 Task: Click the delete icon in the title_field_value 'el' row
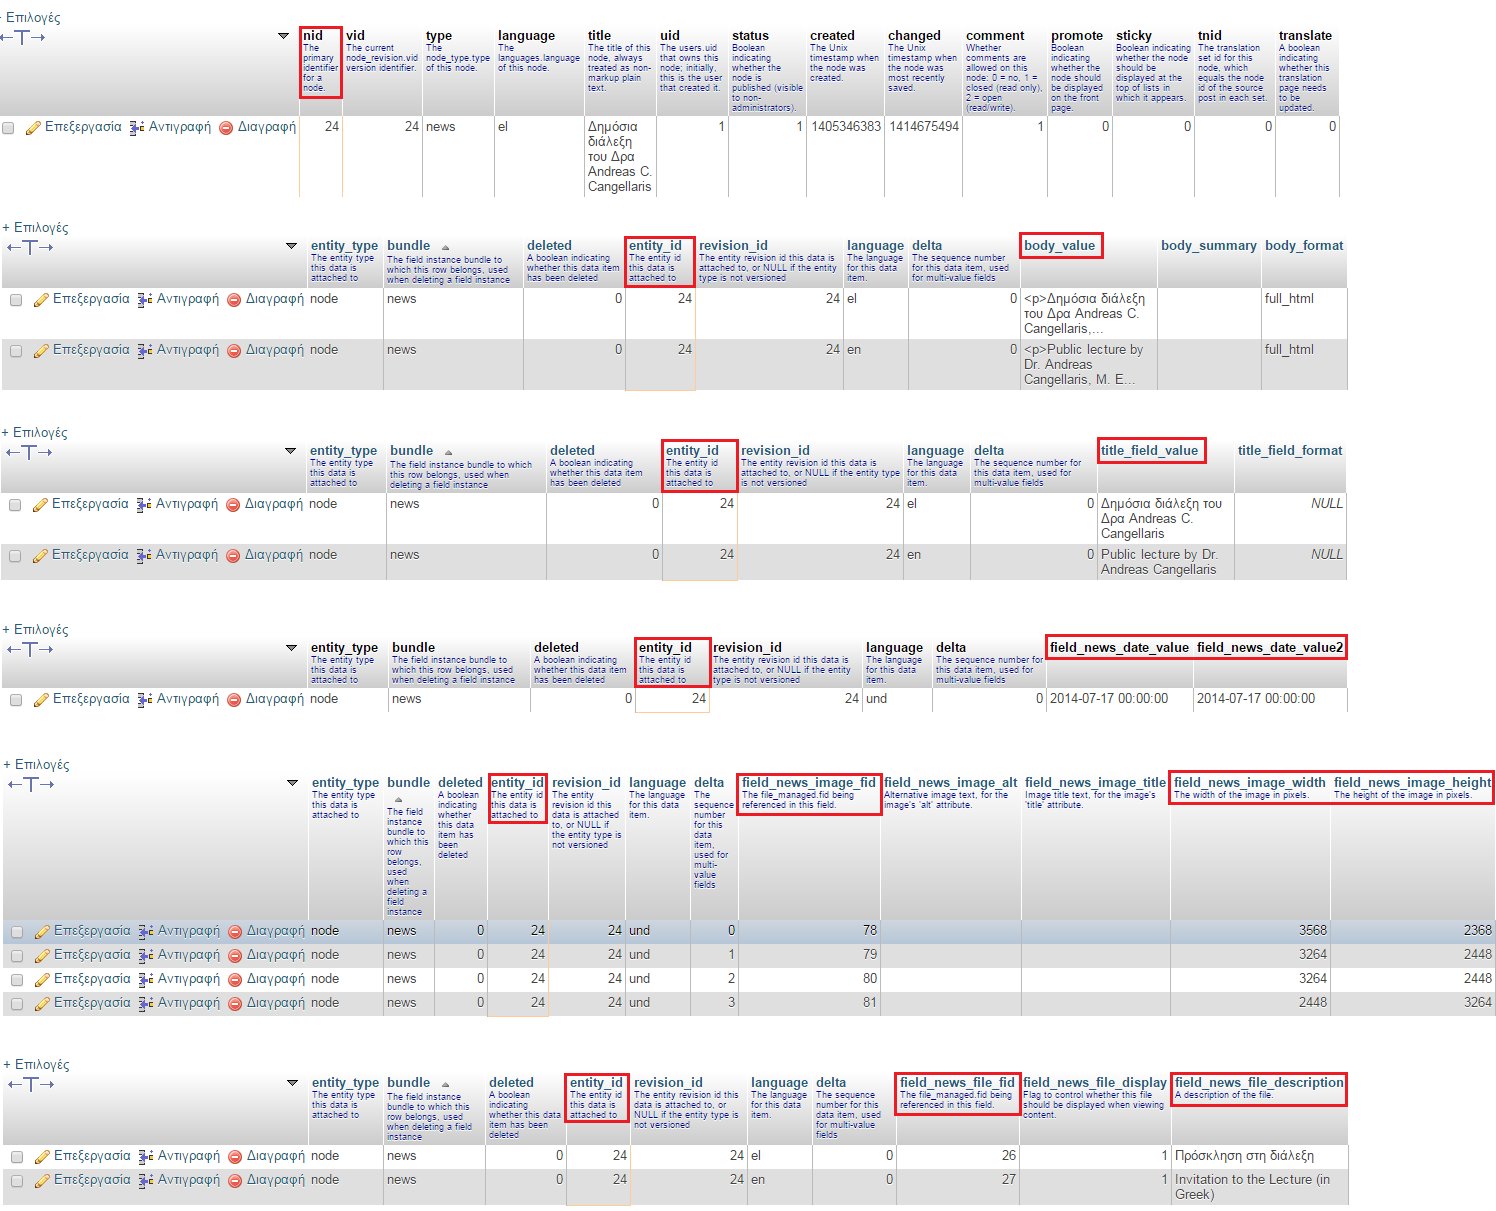point(233,505)
